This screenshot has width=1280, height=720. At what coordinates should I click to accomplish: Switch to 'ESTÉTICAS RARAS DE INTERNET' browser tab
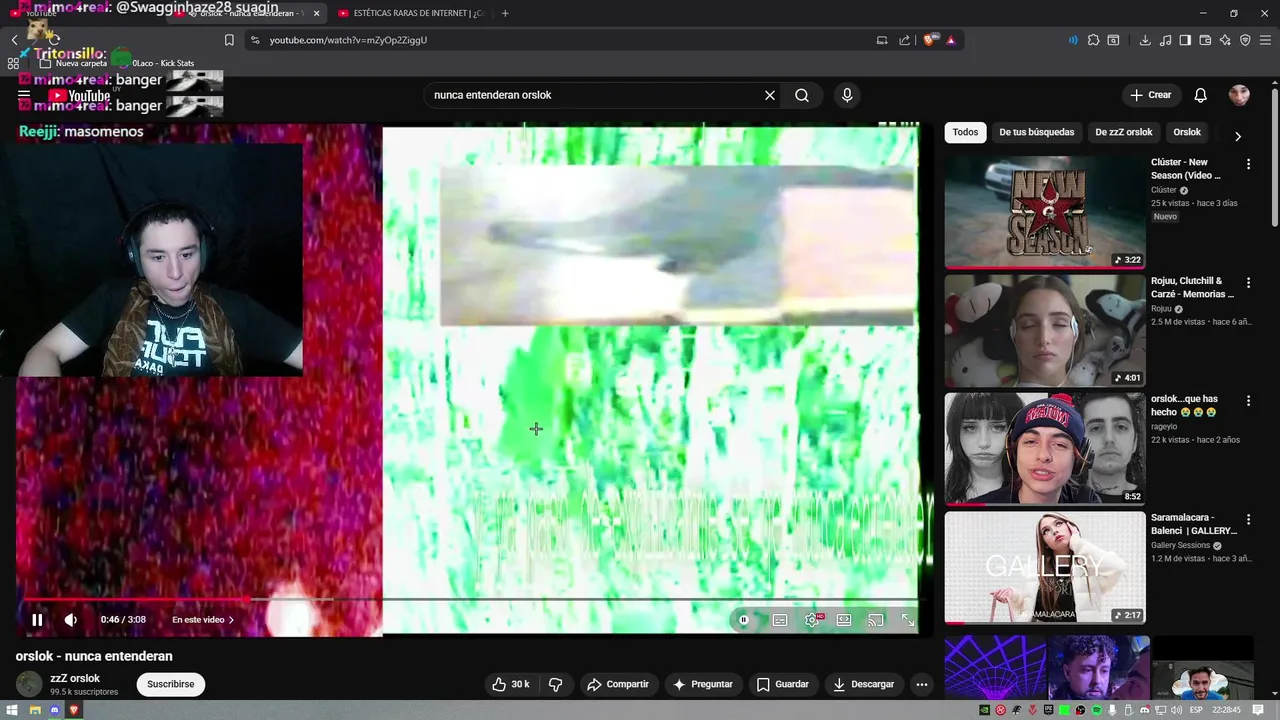410,13
